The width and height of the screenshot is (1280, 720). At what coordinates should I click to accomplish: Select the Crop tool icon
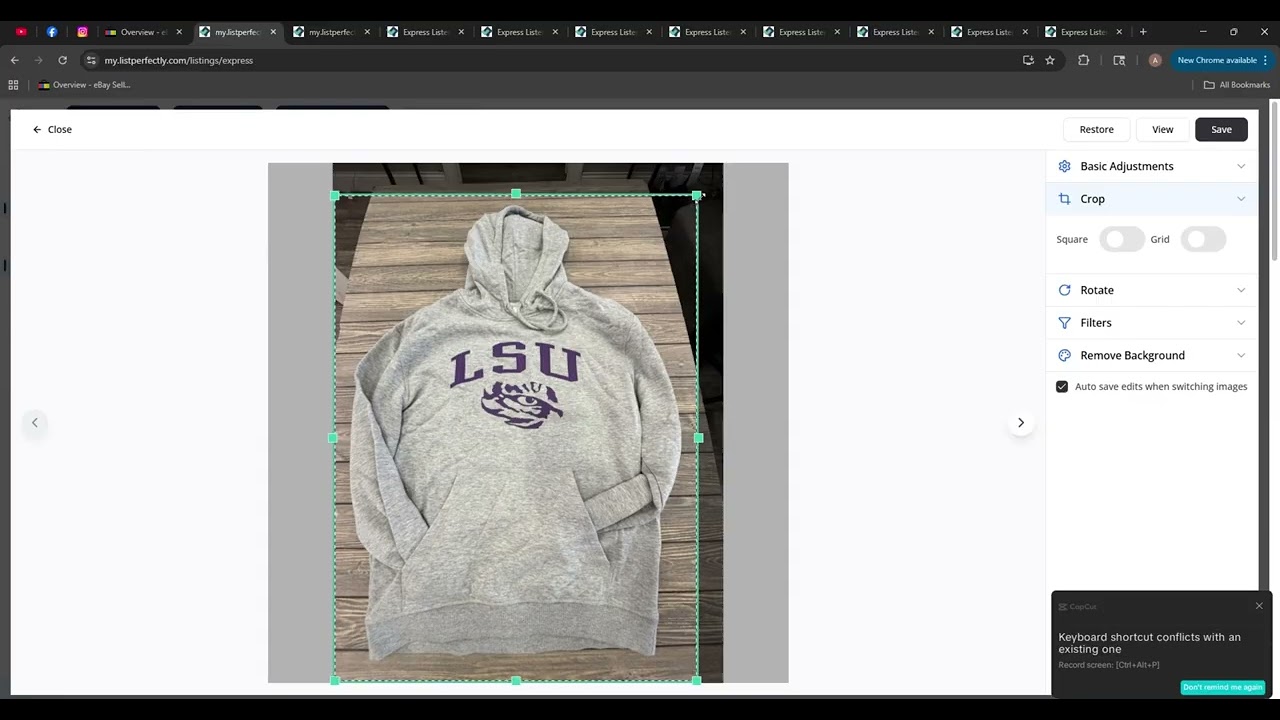coord(1064,199)
